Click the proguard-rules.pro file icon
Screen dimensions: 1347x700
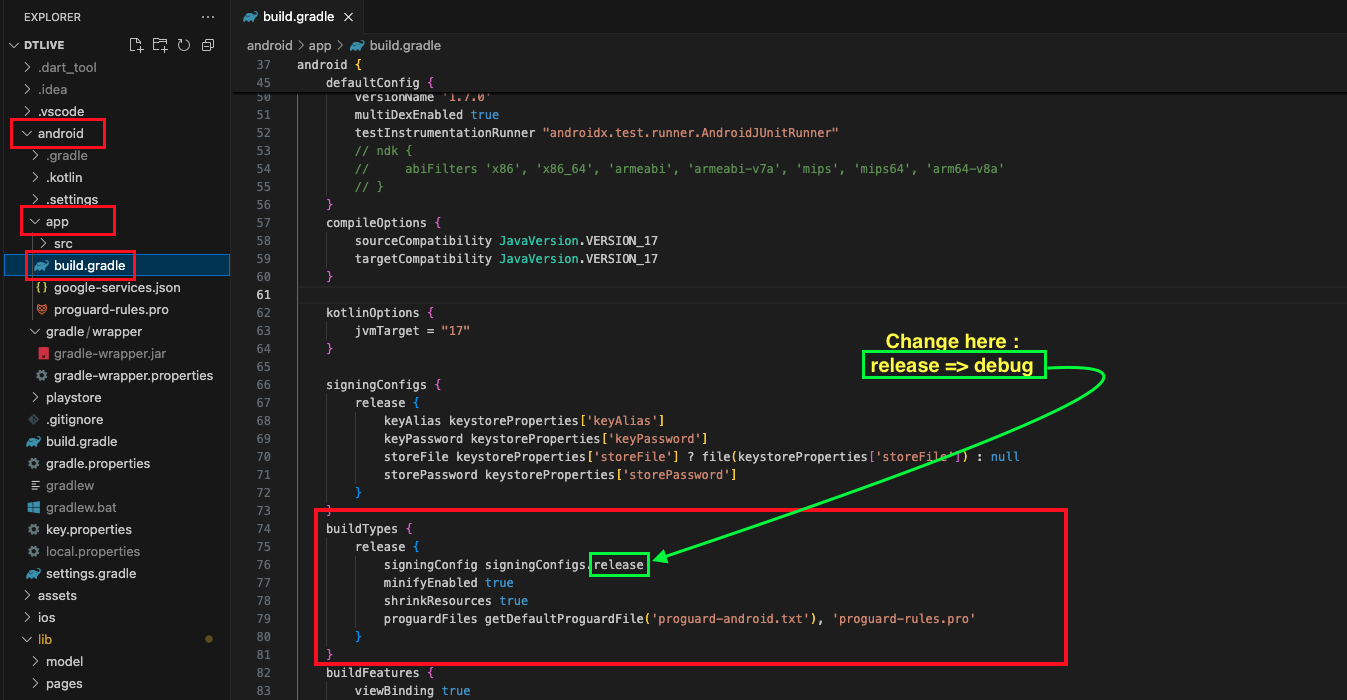click(x=42, y=309)
